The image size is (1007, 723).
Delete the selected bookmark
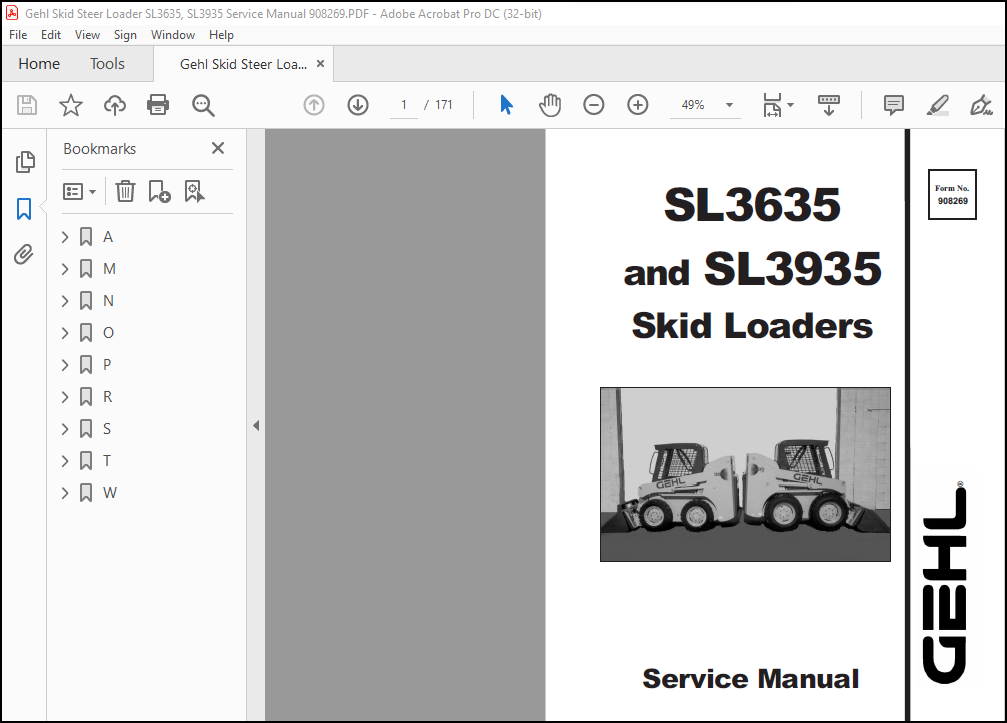tap(125, 191)
